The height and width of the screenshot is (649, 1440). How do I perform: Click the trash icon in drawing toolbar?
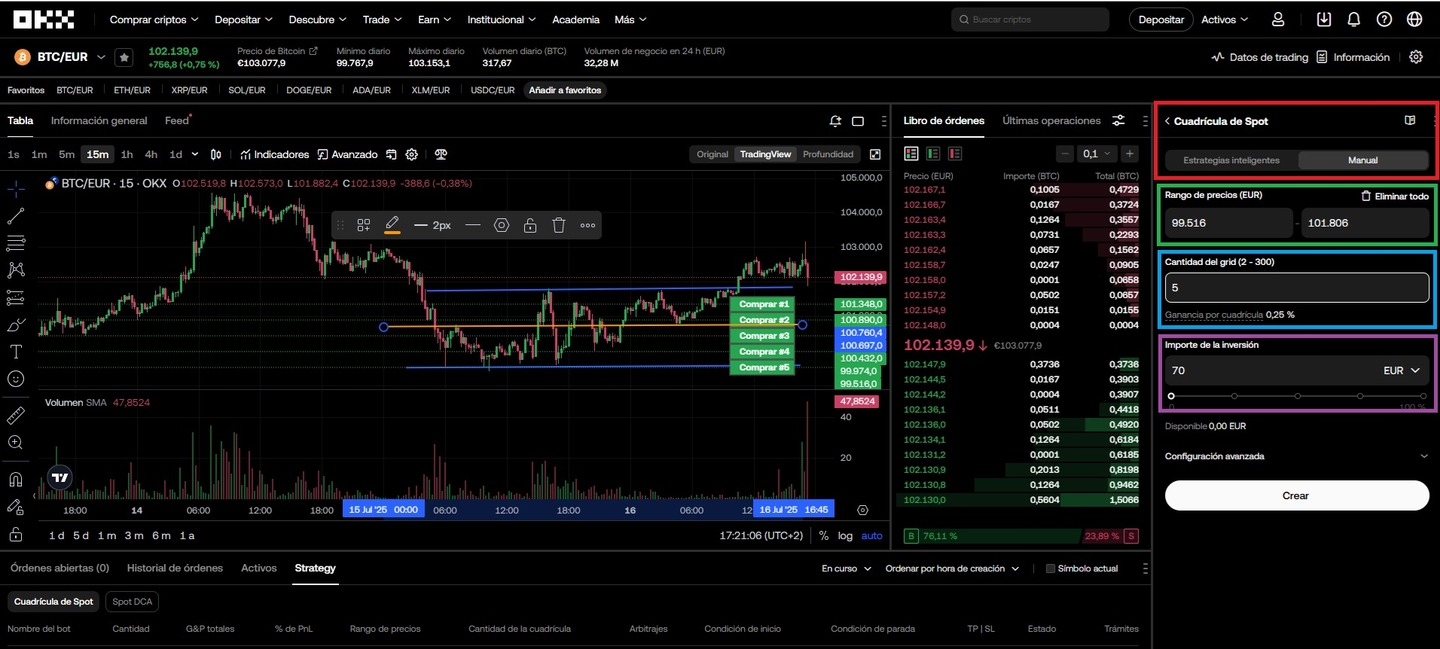[559, 225]
